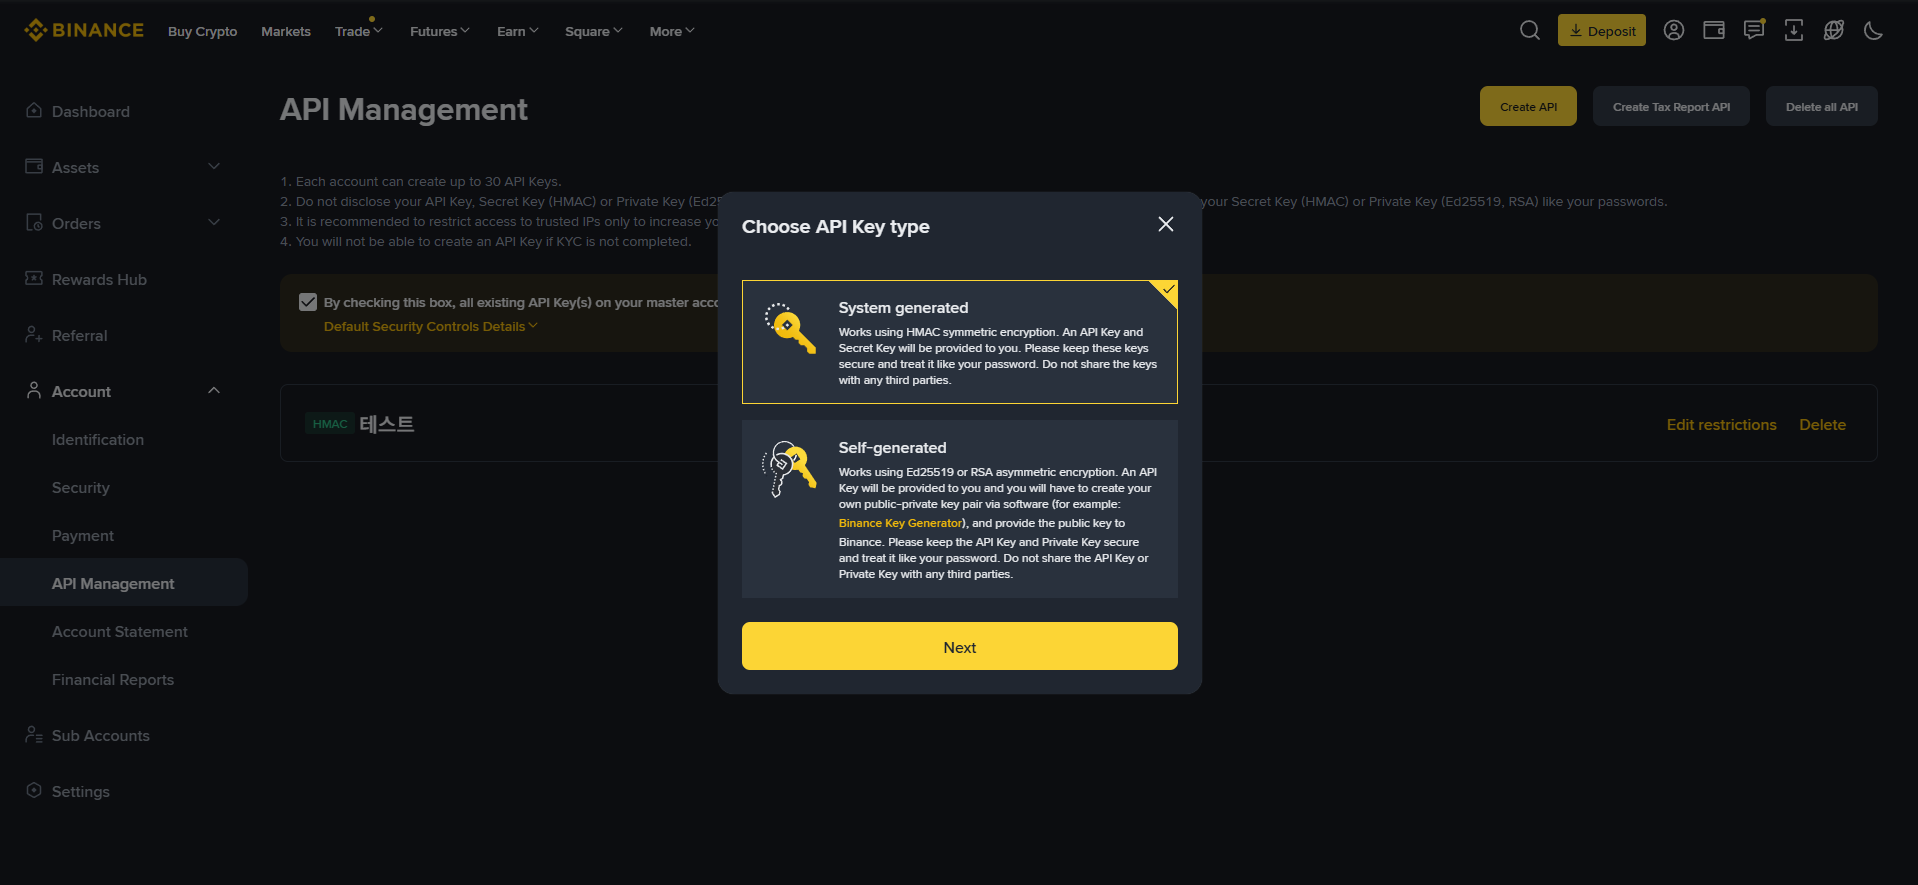Click the Rewards Hub icon
The height and width of the screenshot is (885, 1918).
point(34,278)
